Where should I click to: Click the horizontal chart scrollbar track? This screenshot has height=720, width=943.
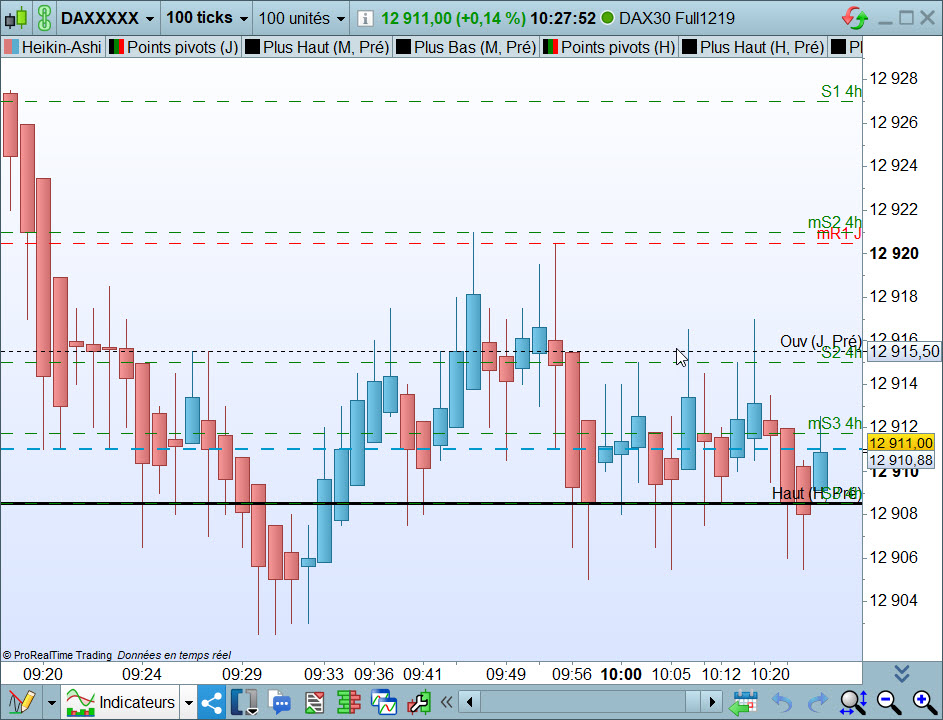(x=591, y=702)
